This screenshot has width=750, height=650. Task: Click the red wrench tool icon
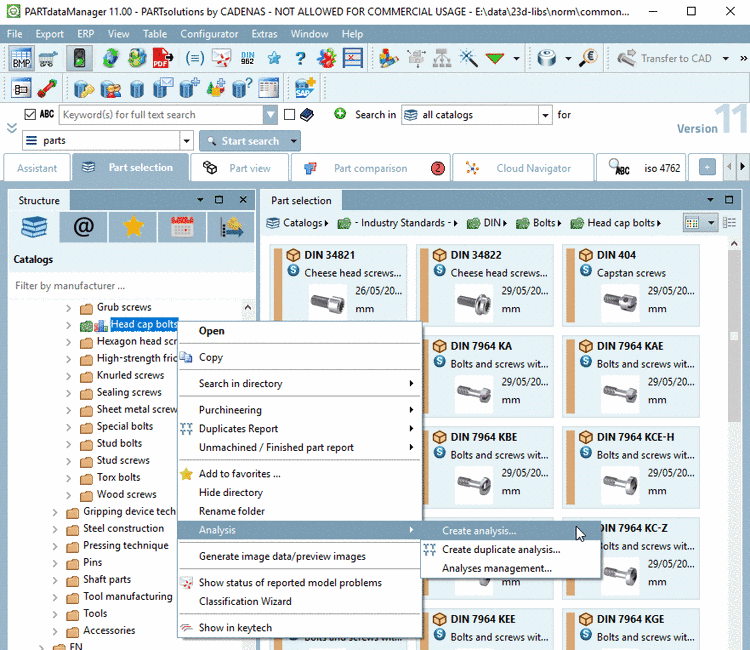click(47, 88)
